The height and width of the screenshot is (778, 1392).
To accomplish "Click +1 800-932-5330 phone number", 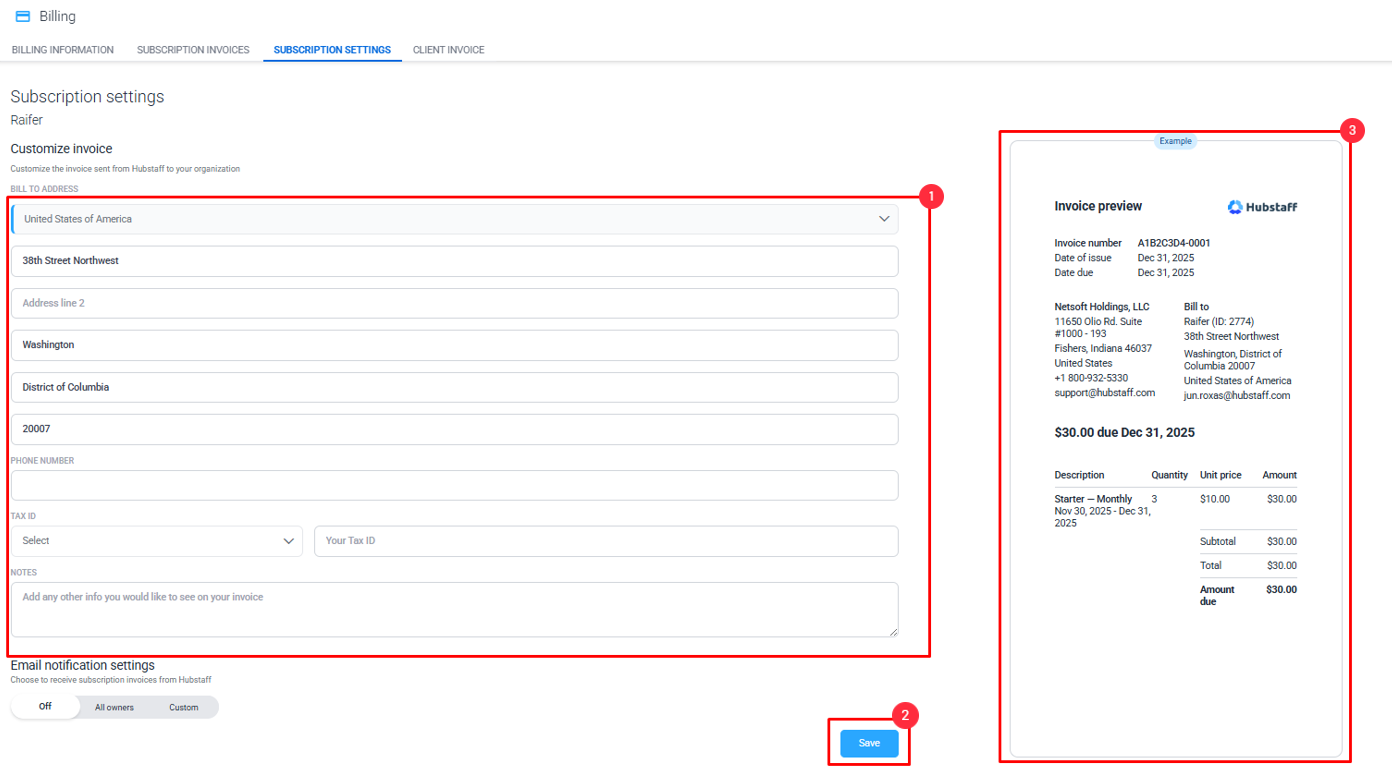I will [1091, 378].
